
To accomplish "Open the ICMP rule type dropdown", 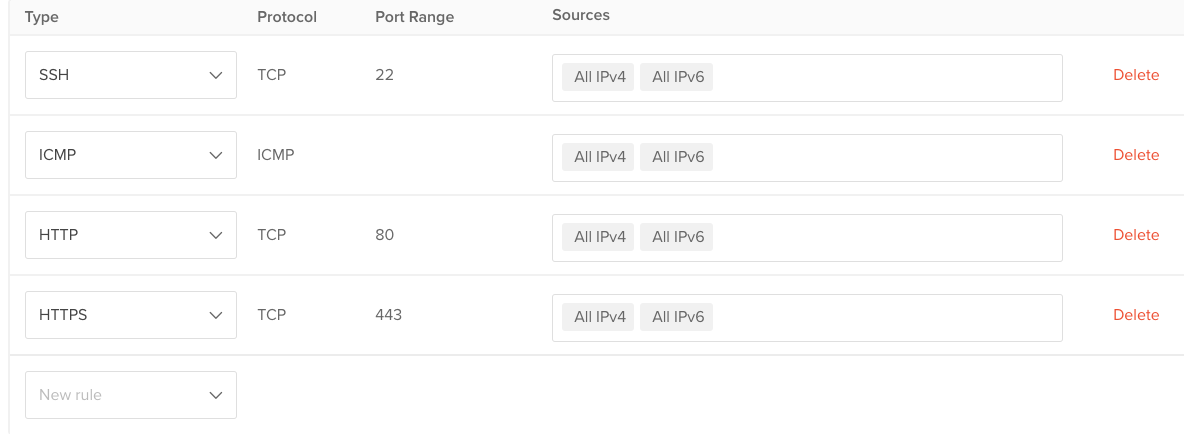I will tap(130, 155).
